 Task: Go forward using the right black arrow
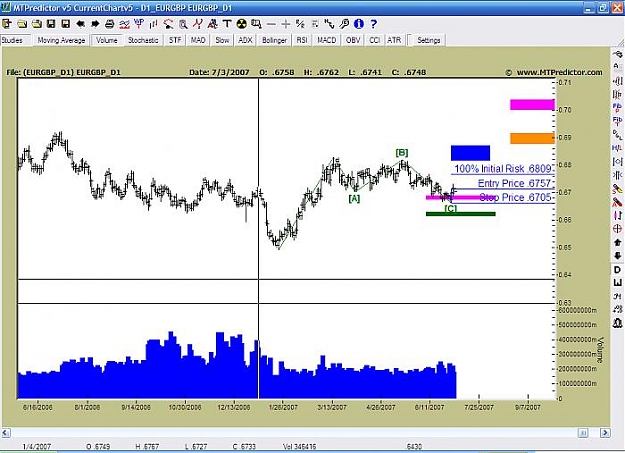(x=95, y=24)
